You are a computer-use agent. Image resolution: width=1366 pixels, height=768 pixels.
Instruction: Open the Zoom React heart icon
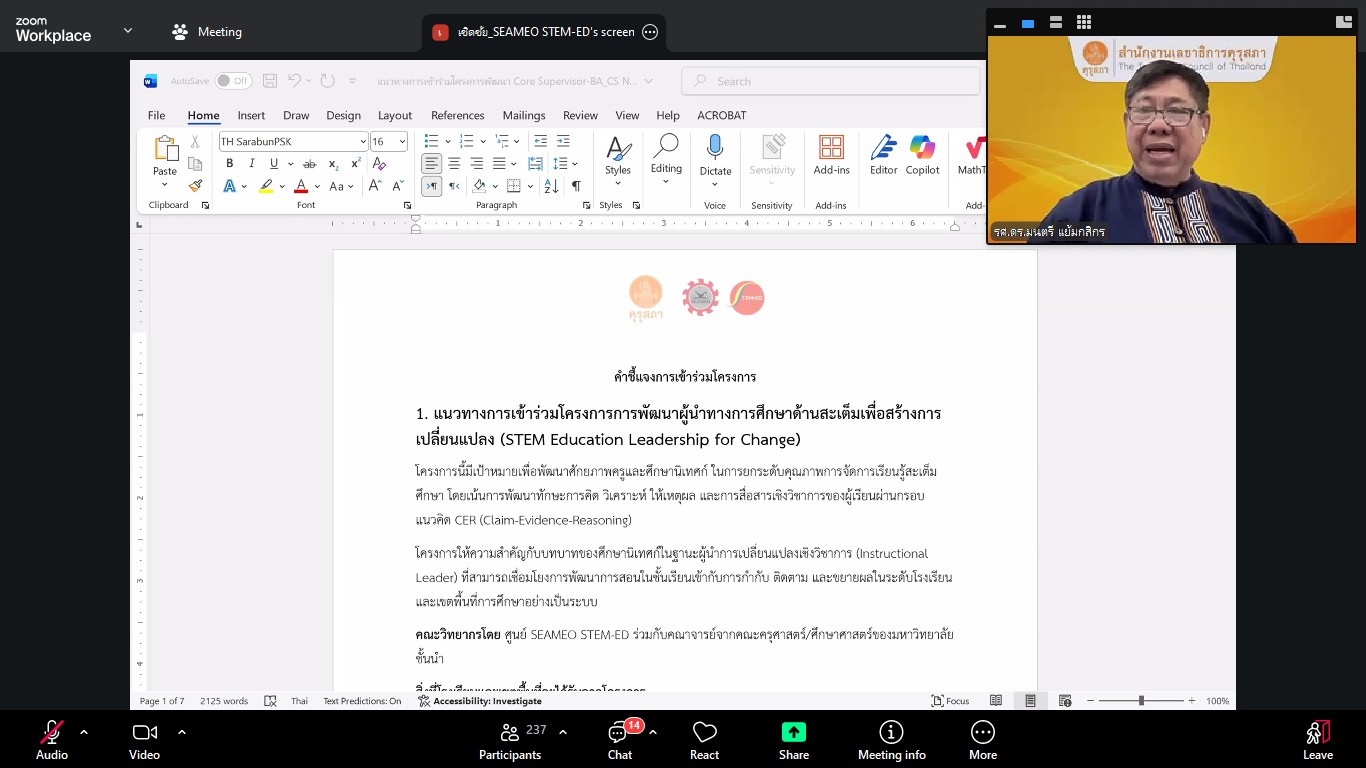(704, 732)
